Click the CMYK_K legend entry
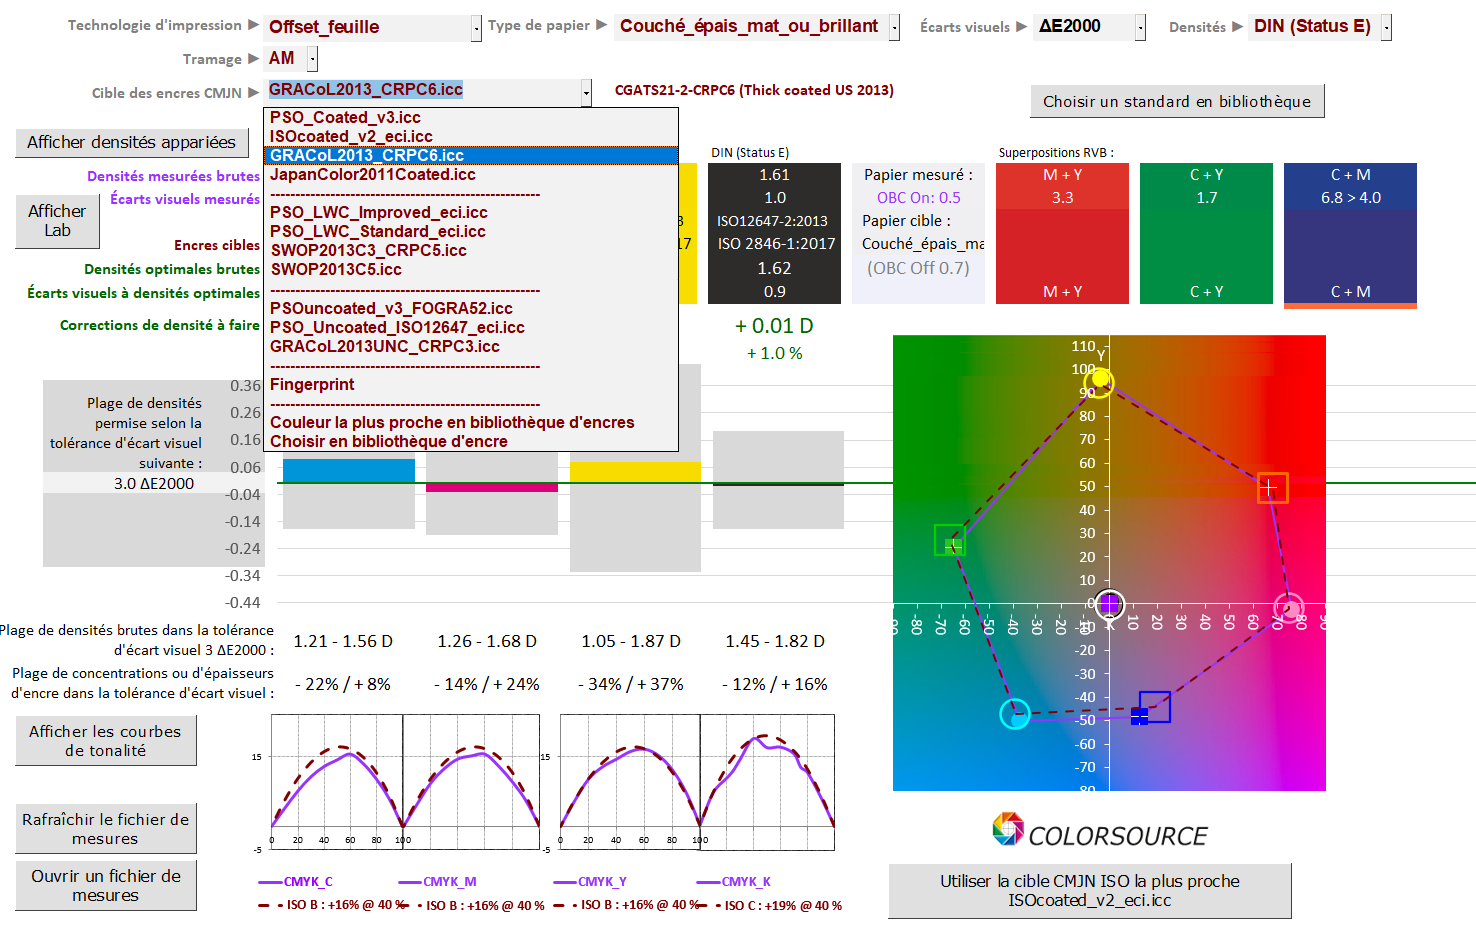This screenshot has height=932, width=1476. pyautogui.click(x=734, y=882)
